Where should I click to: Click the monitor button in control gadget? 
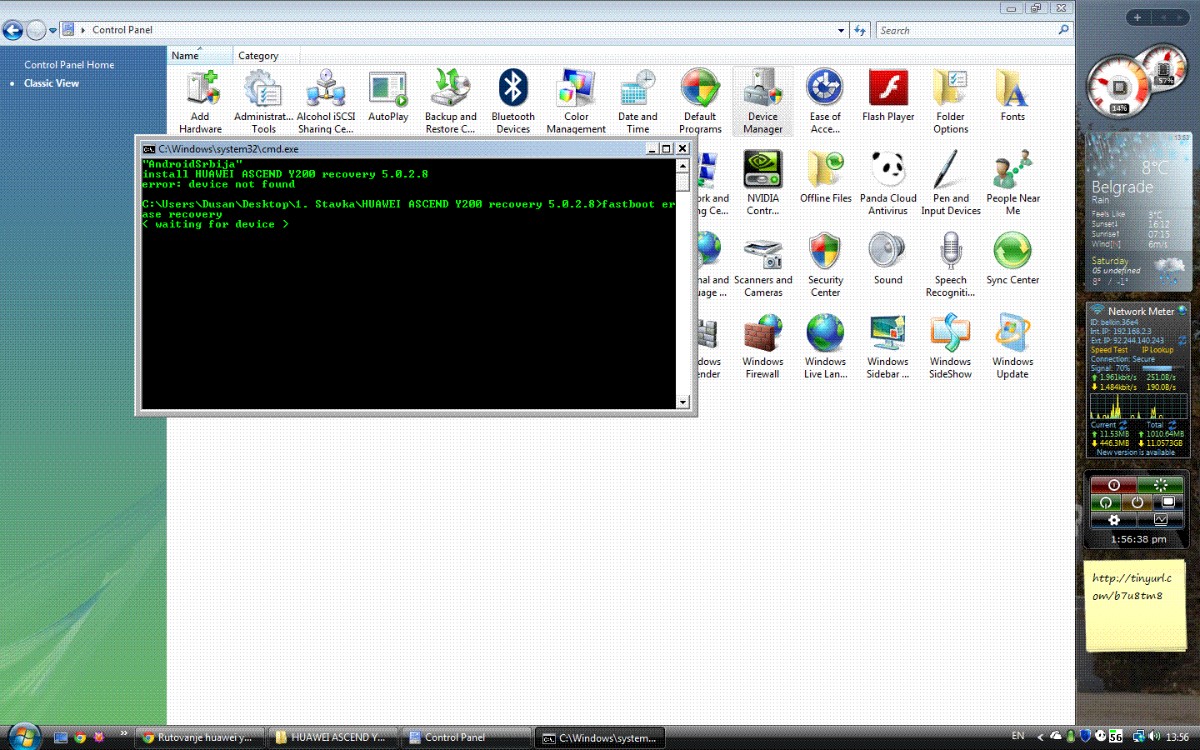(x=1167, y=502)
